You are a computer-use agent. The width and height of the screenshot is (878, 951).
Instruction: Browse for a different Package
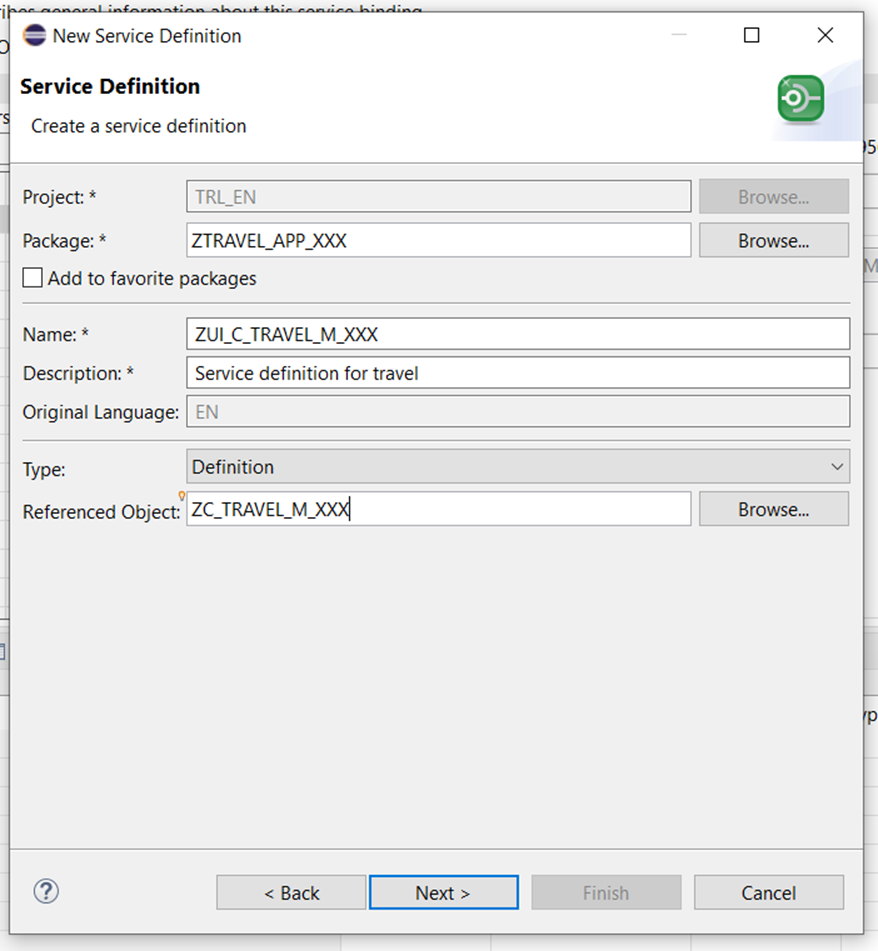[773, 240]
